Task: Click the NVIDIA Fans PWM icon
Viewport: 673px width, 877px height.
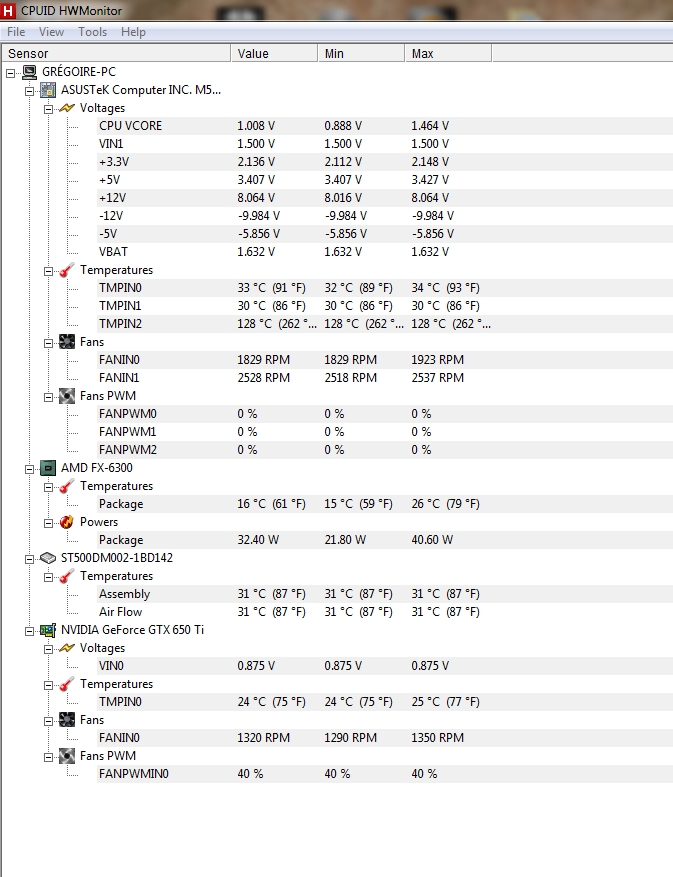Action: (x=67, y=756)
